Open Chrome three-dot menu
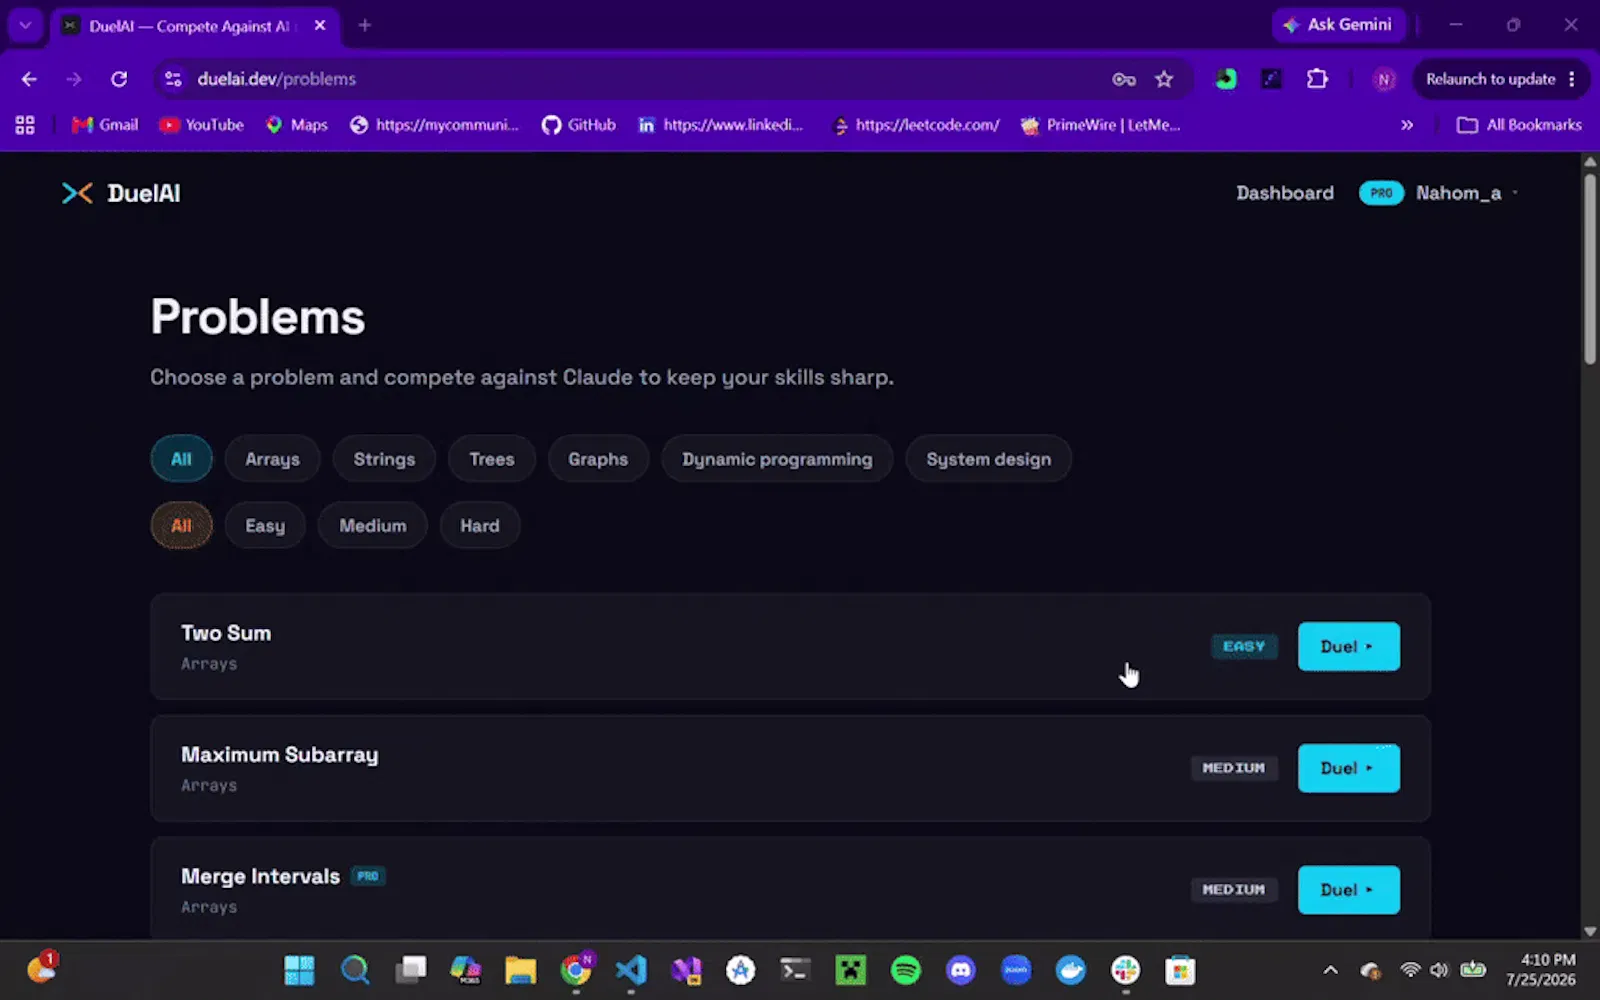The width and height of the screenshot is (1600, 1000). 1572,79
